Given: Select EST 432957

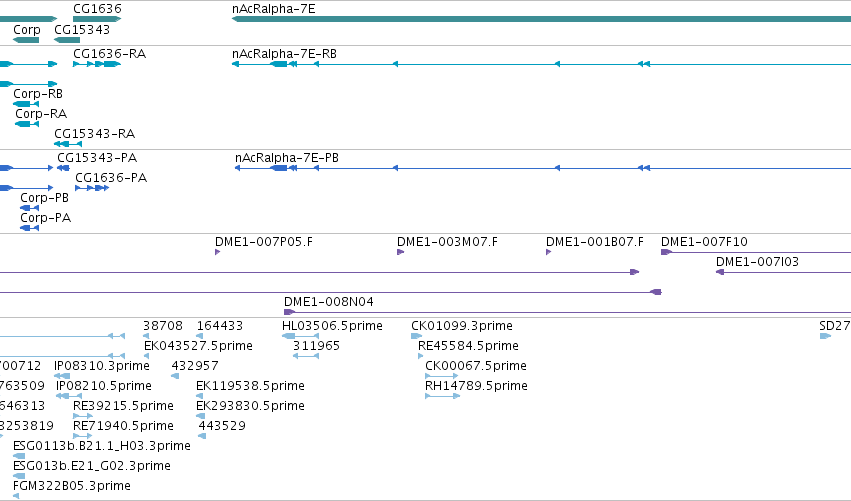Looking at the screenshot, I should pyautogui.click(x=195, y=366).
